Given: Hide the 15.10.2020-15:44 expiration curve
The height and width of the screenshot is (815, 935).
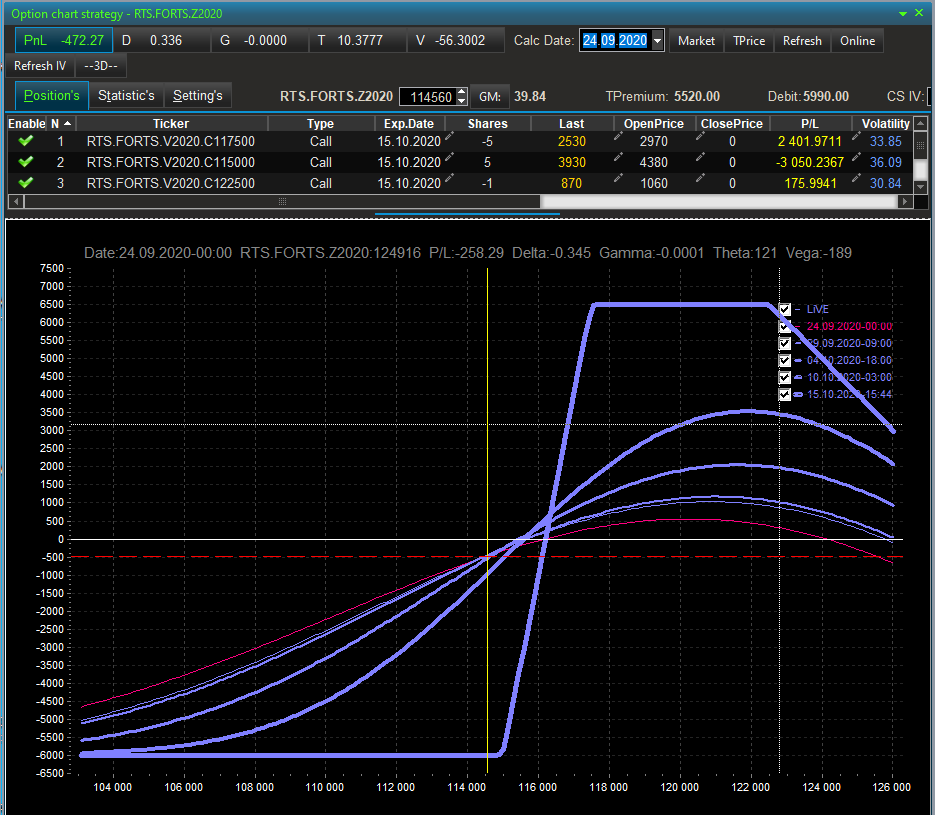Looking at the screenshot, I should tap(785, 394).
